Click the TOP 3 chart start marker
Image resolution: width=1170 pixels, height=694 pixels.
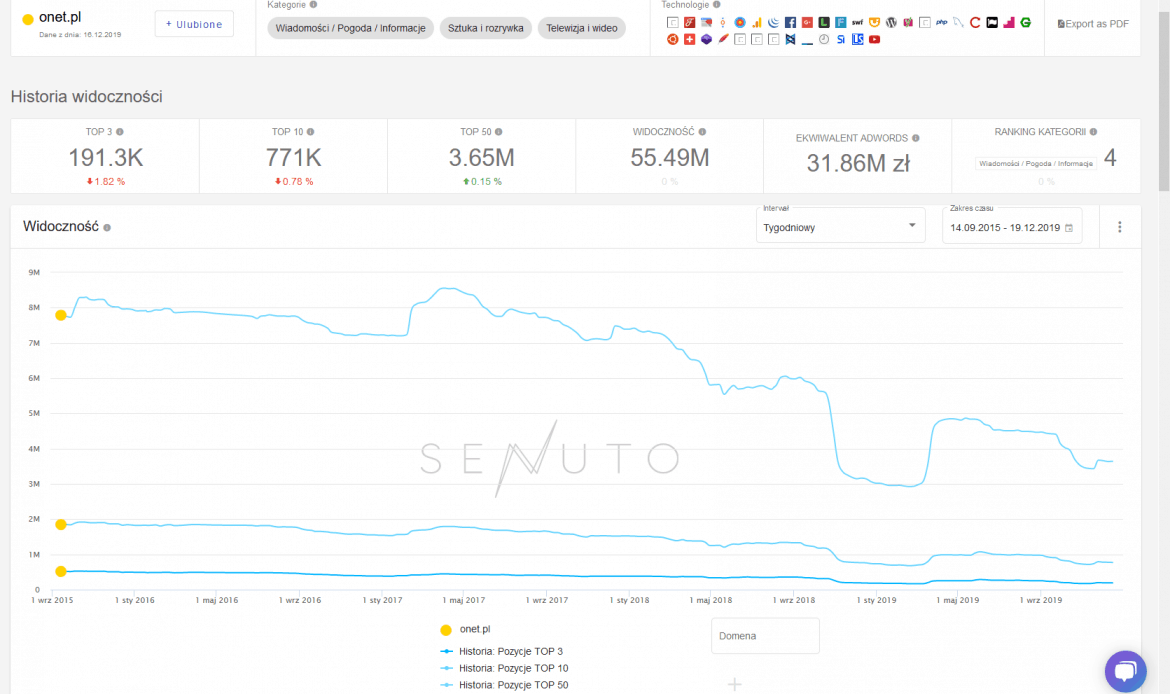pyautogui.click(x=61, y=572)
